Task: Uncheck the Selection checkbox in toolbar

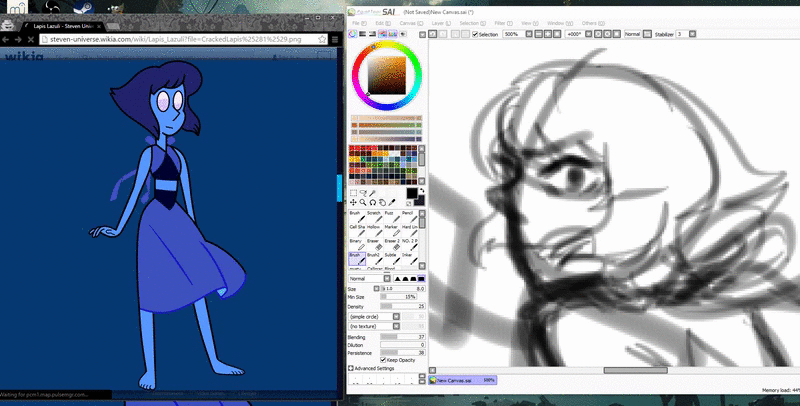Action: click(475, 34)
